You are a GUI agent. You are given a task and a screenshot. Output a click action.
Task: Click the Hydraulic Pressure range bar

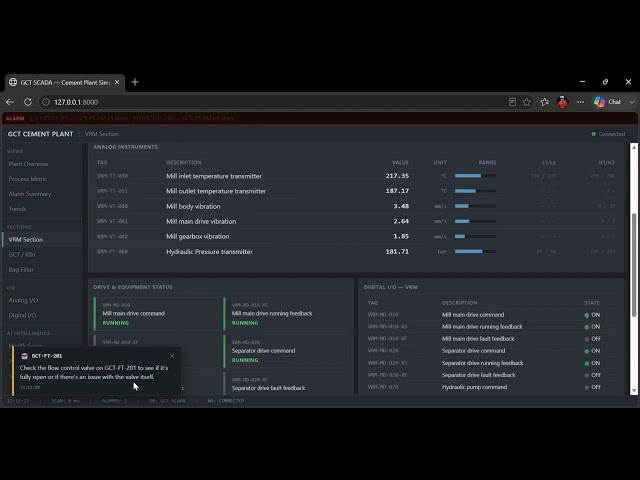click(476, 251)
